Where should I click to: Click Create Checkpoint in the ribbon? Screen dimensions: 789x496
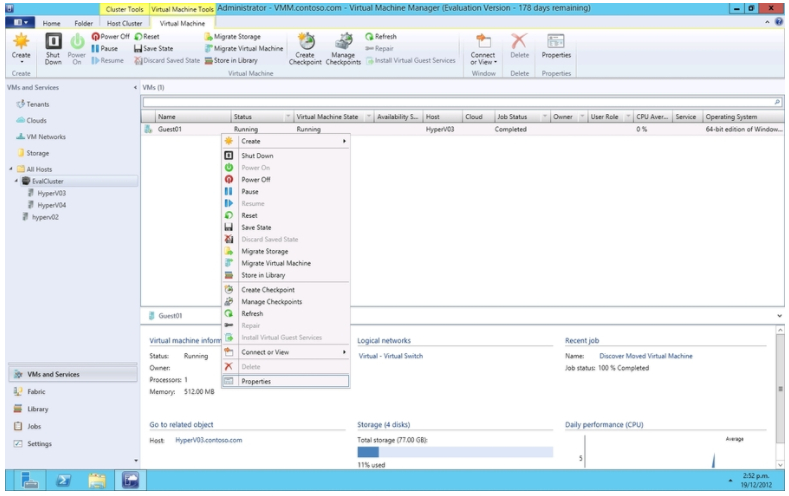click(305, 49)
